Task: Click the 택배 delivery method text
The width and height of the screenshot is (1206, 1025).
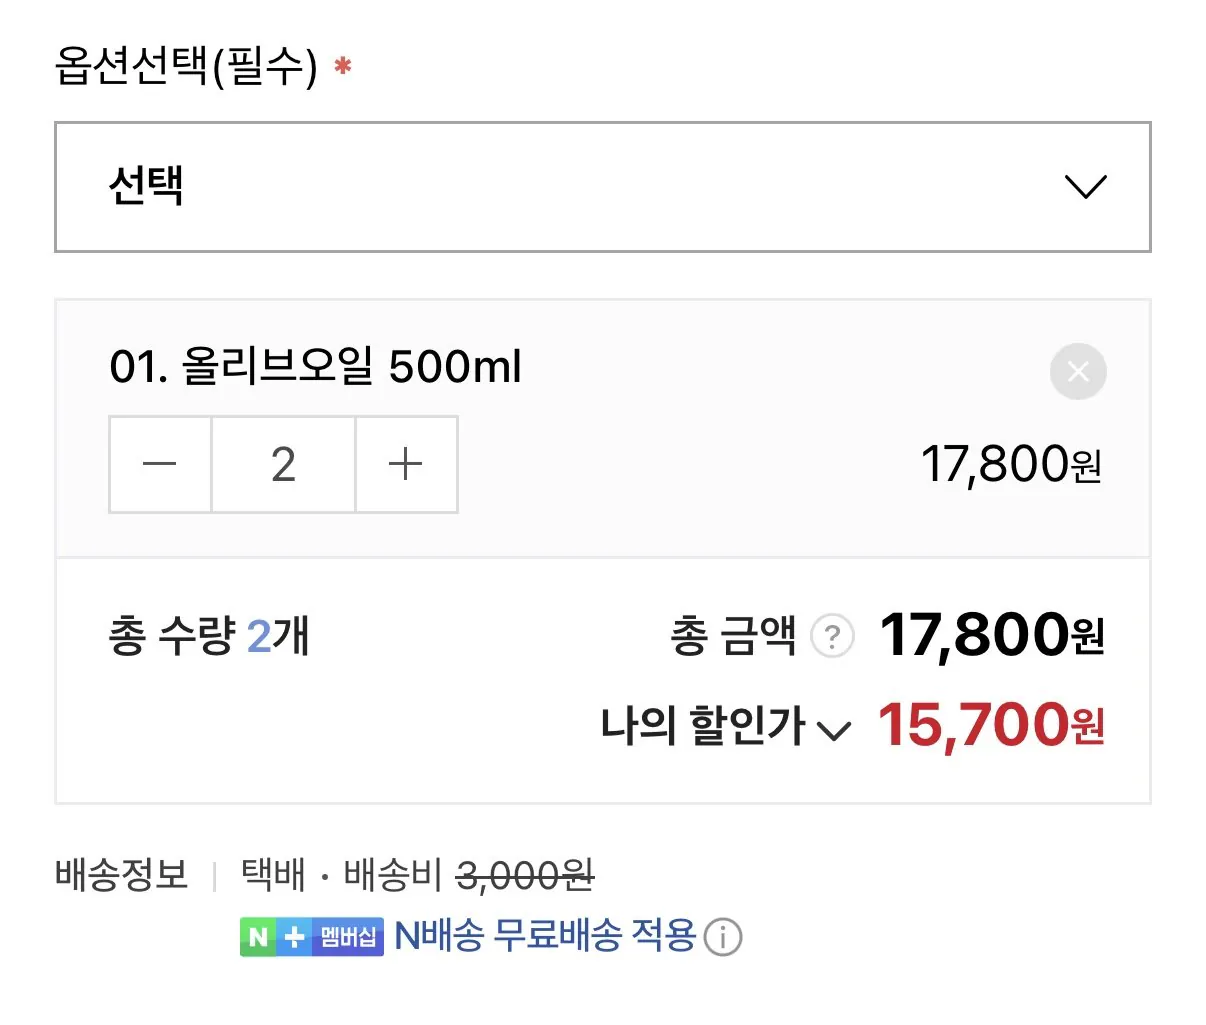Action: tap(272, 875)
